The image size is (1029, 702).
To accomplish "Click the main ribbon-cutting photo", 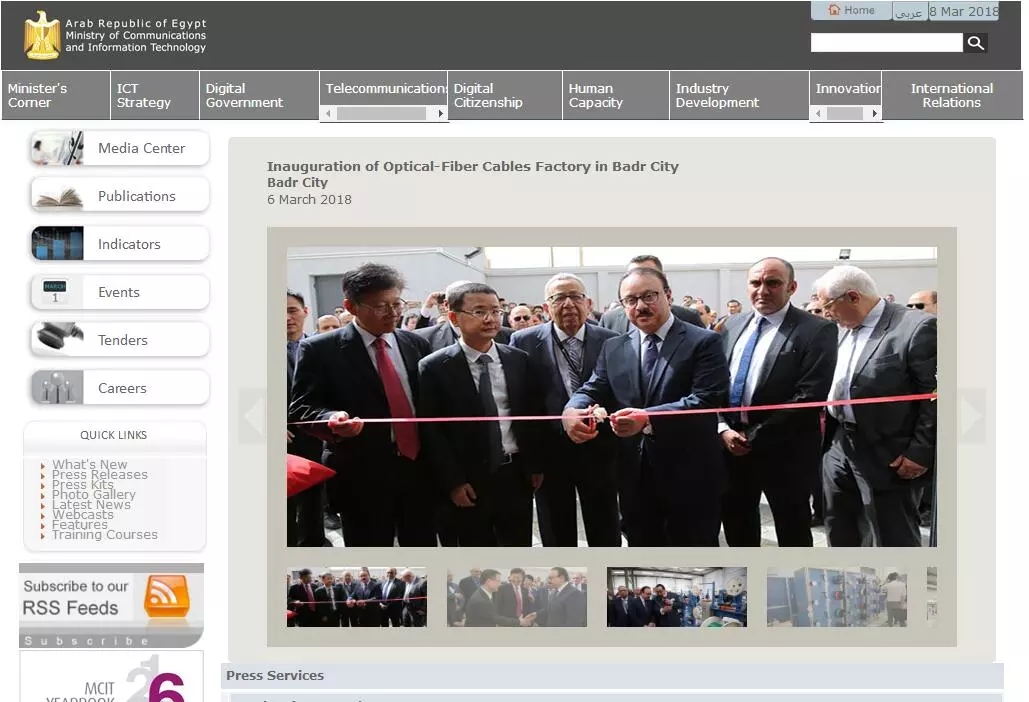I will click(x=612, y=397).
